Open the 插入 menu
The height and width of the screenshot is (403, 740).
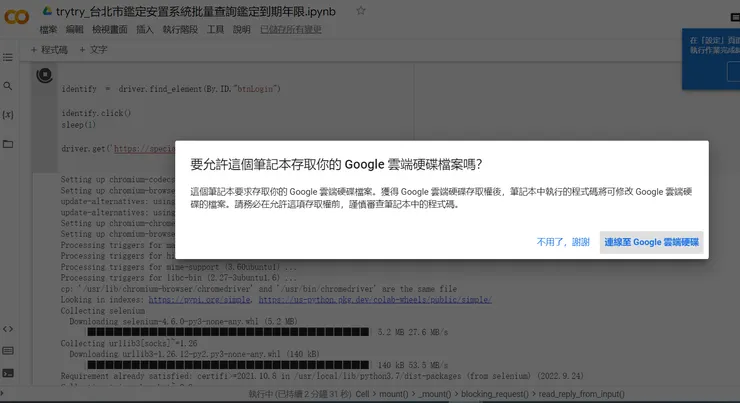(x=145, y=30)
